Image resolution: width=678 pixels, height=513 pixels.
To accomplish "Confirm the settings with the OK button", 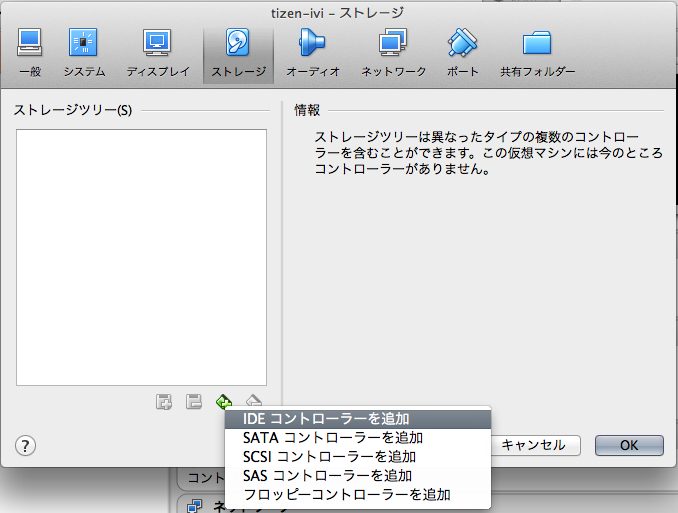I will click(x=629, y=445).
